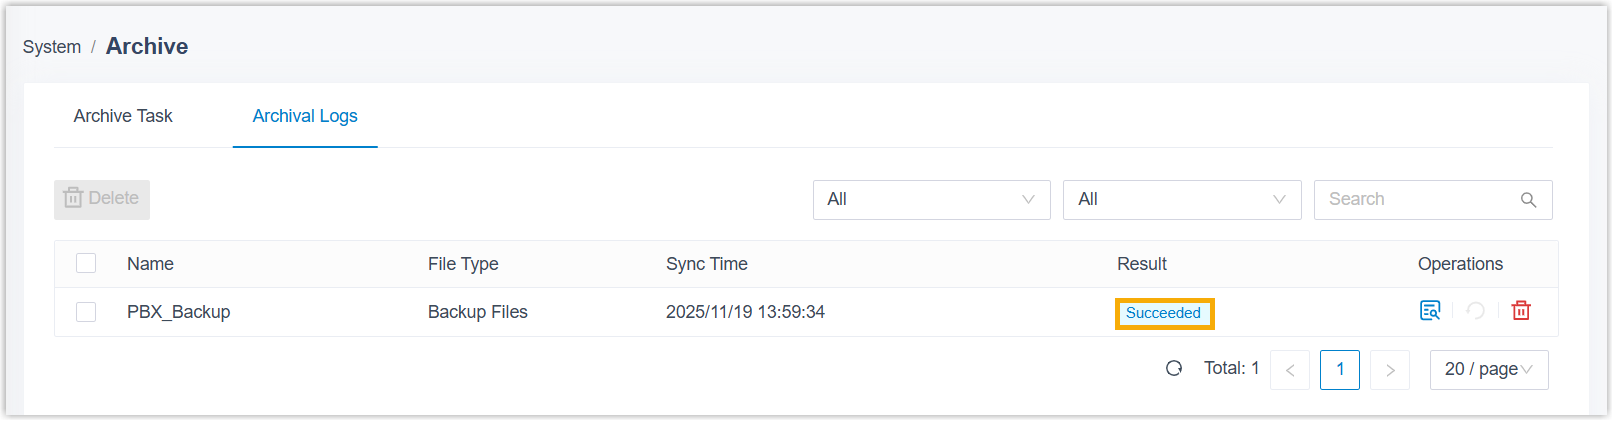Switch to the Archive Task tab
This screenshot has width=1613, height=421.
pyautogui.click(x=123, y=116)
